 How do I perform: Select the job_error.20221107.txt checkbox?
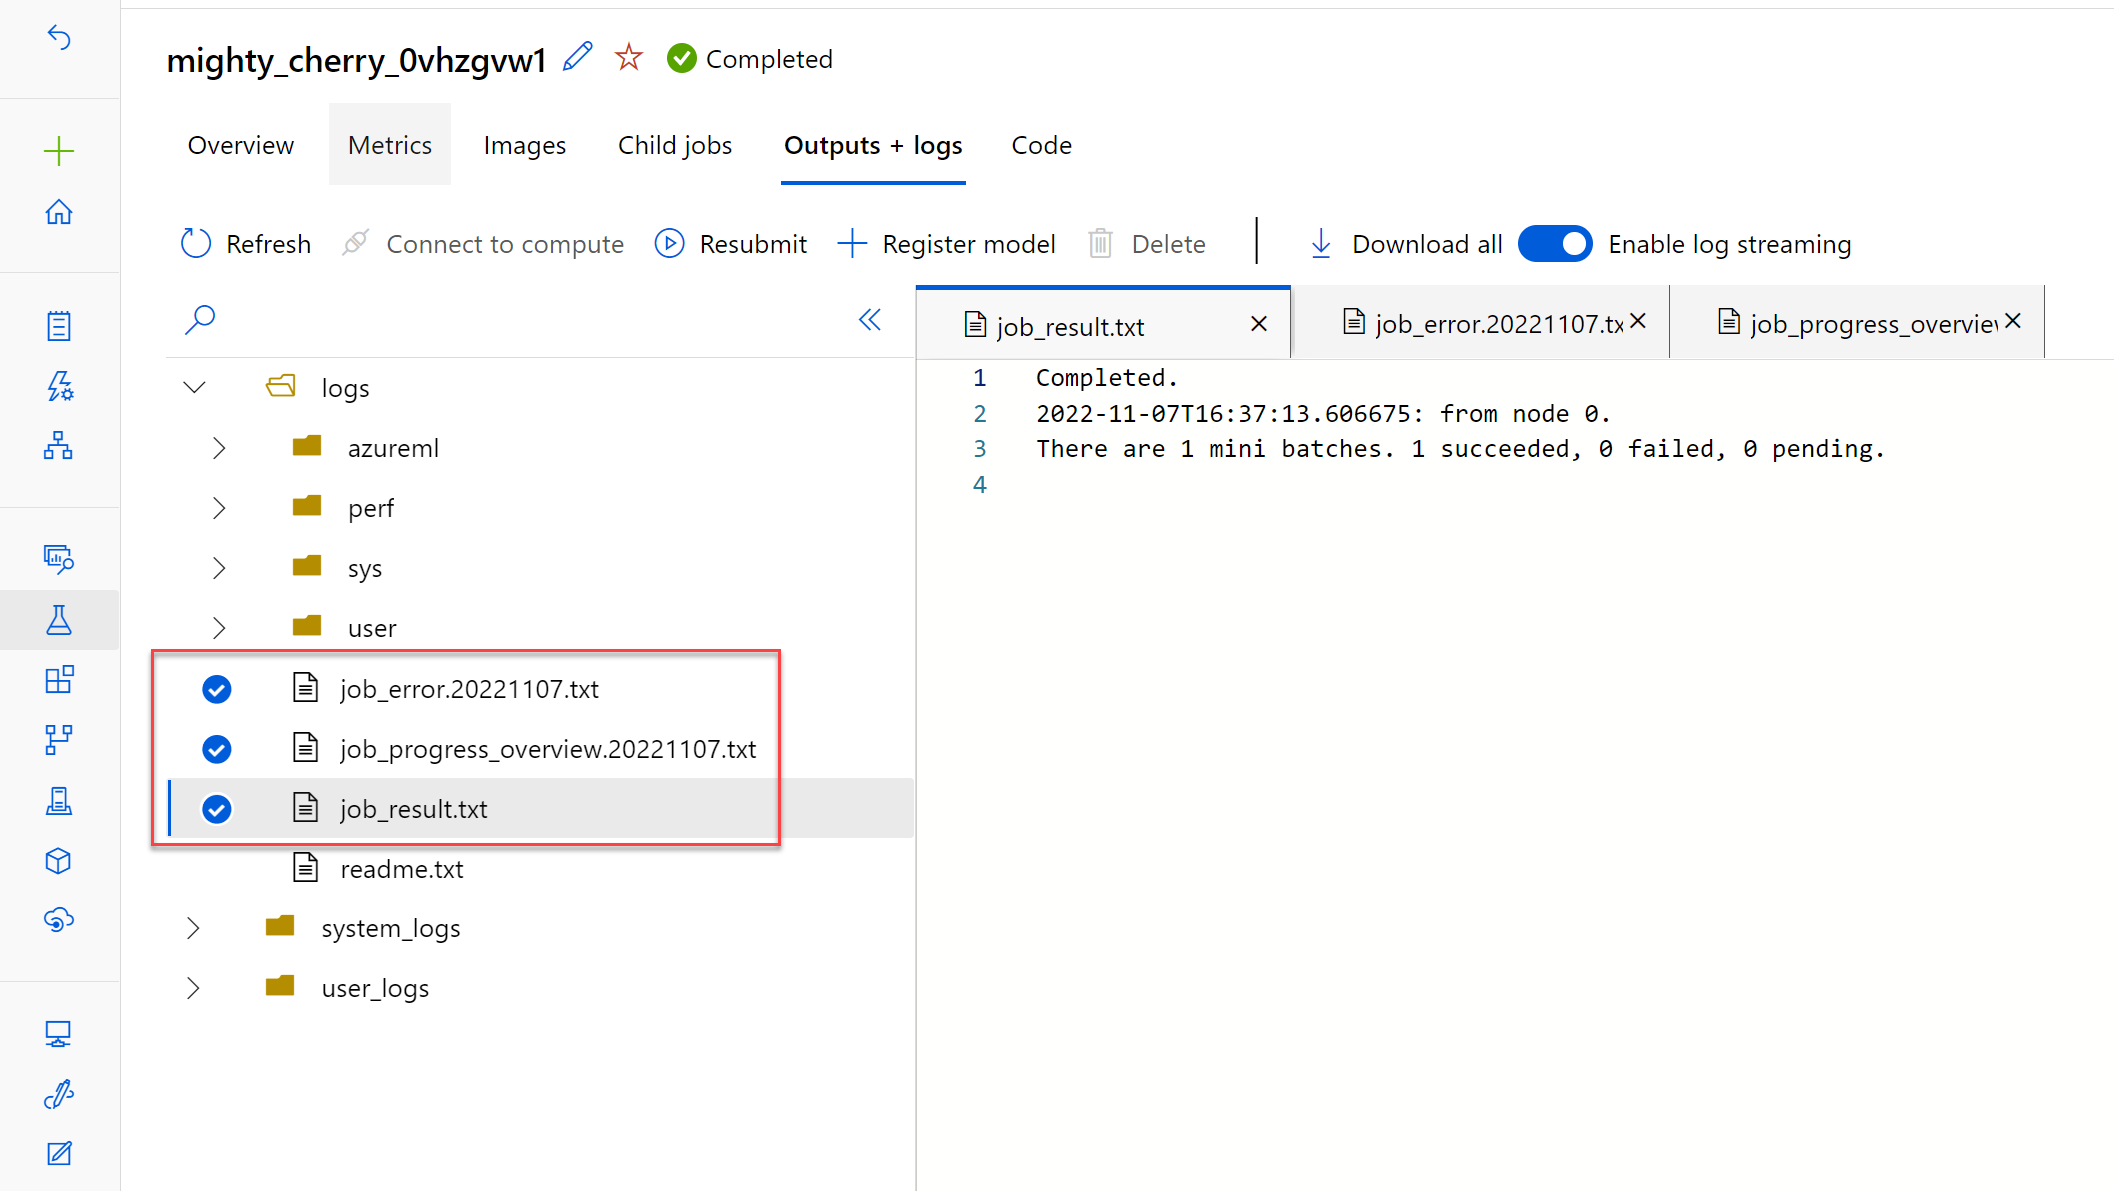216,688
